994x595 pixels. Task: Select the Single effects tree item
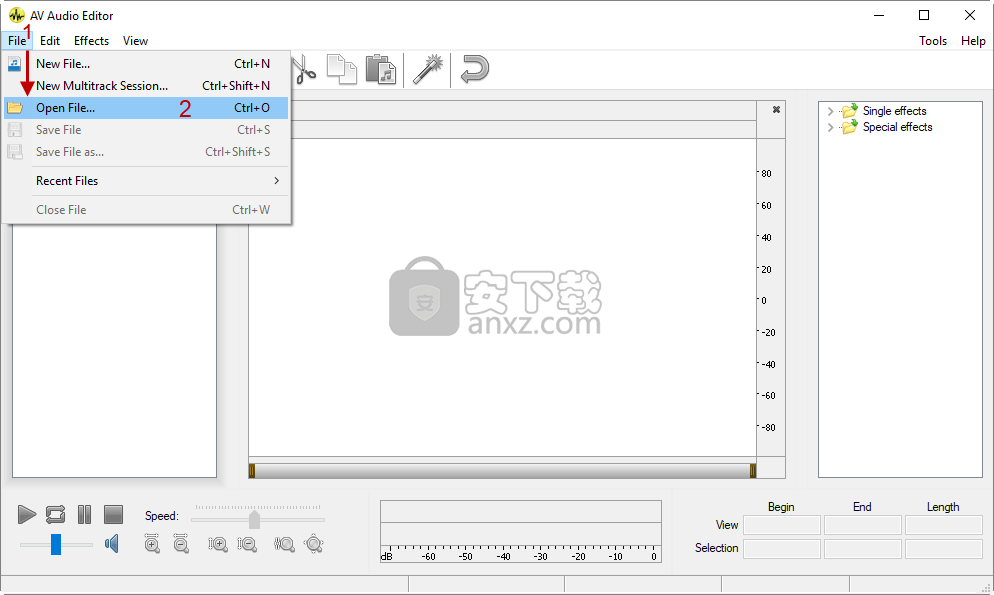pyautogui.click(x=894, y=111)
